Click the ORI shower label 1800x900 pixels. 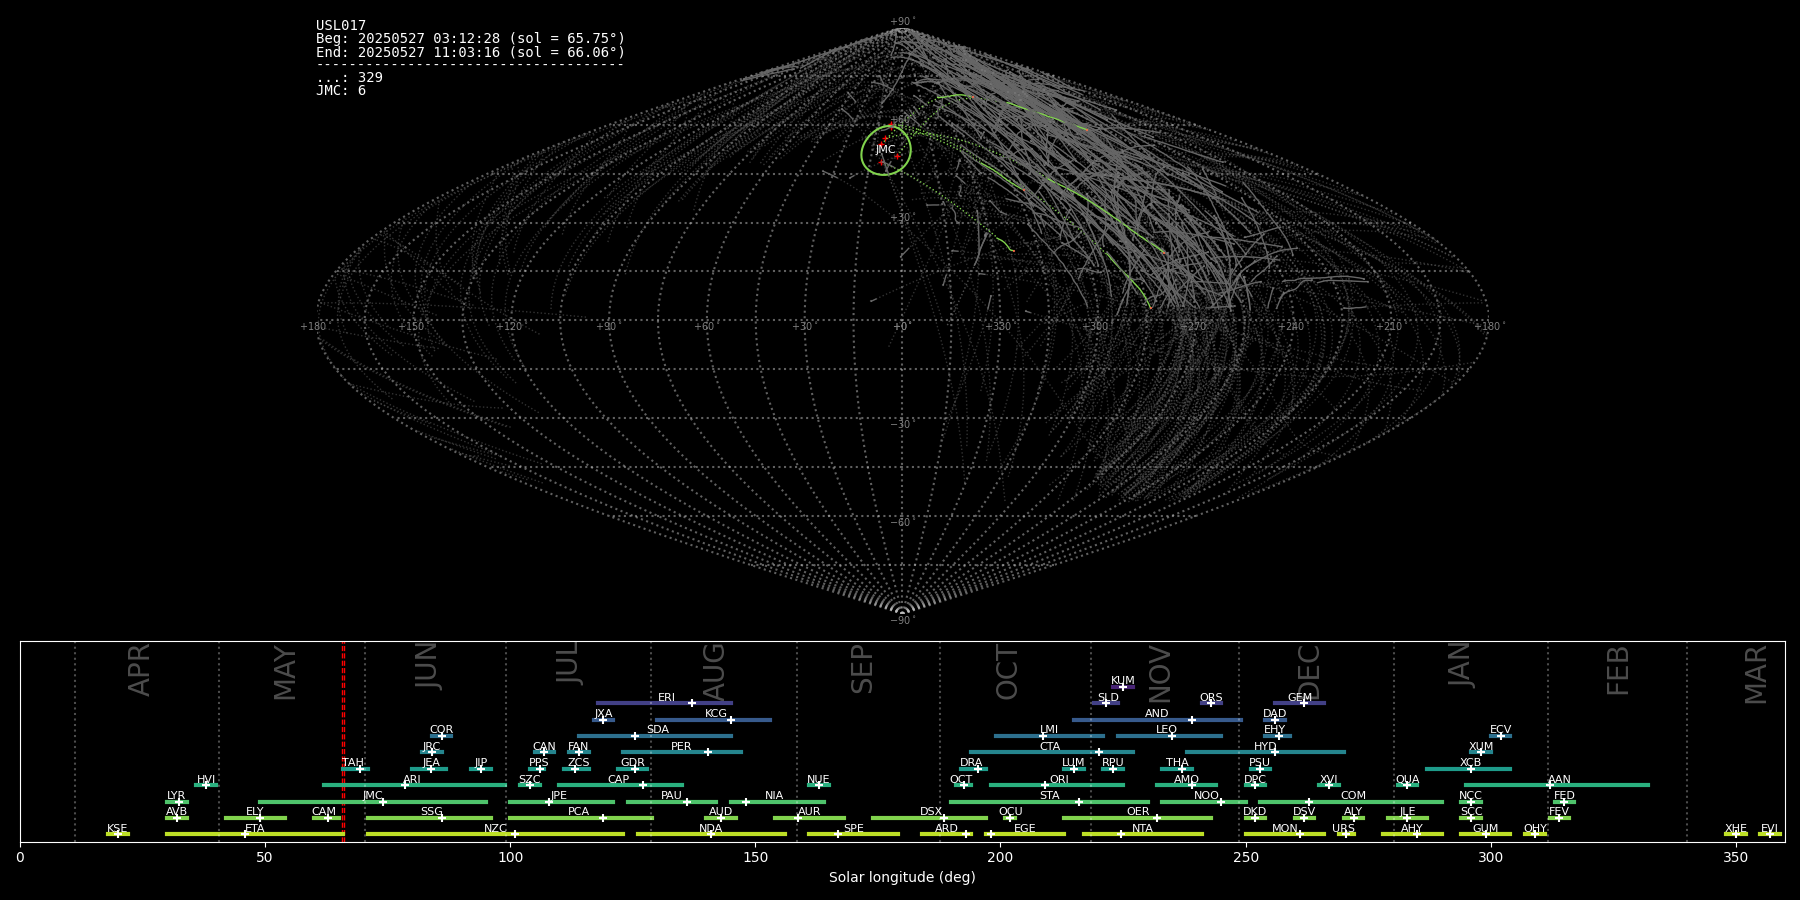(1059, 780)
